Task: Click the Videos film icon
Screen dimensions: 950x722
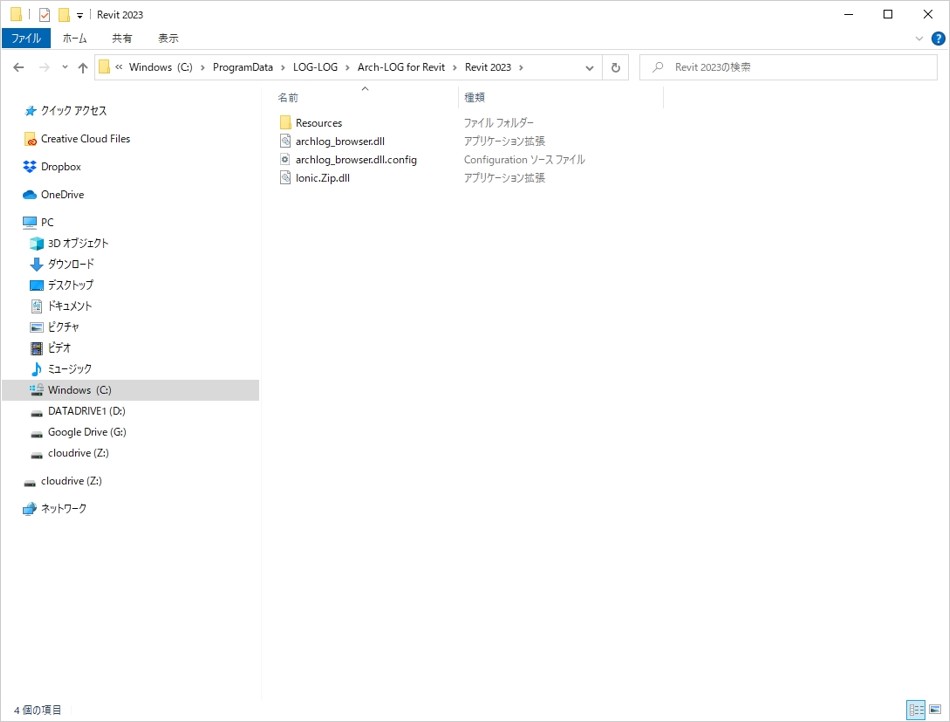Action: point(36,348)
